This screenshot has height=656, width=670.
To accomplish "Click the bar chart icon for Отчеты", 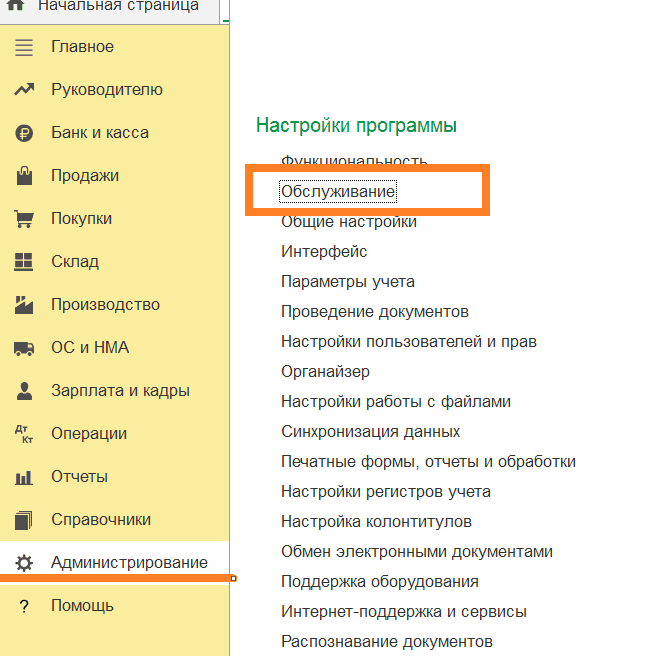I will click(x=24, y=477).
